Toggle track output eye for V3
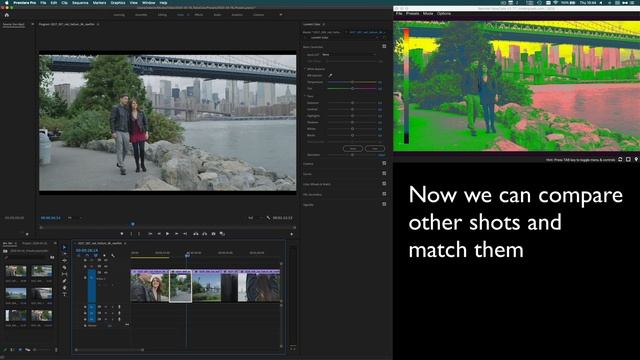Screen dimensions: 640x360 pos(106,260)
